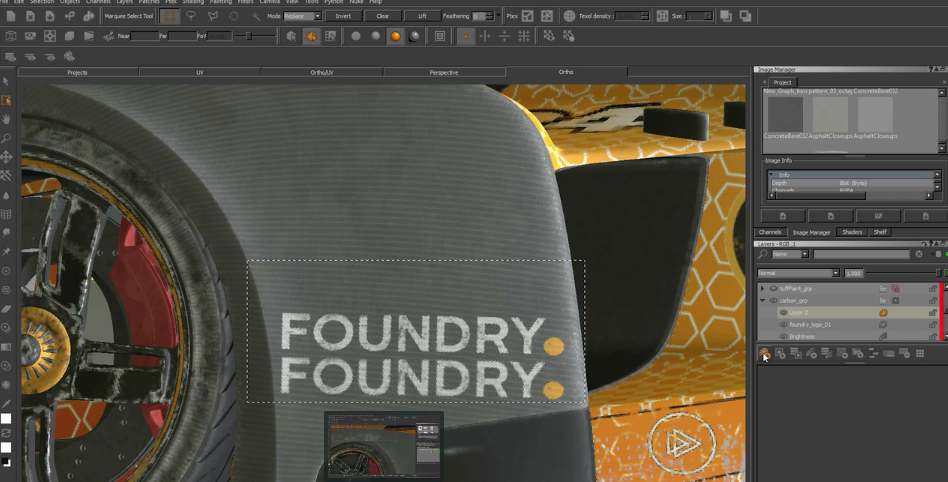This screenshot has width=948, height=482.
Task: Toggle lock on tuffPaint_grp layer
Action: coord(932,288)
